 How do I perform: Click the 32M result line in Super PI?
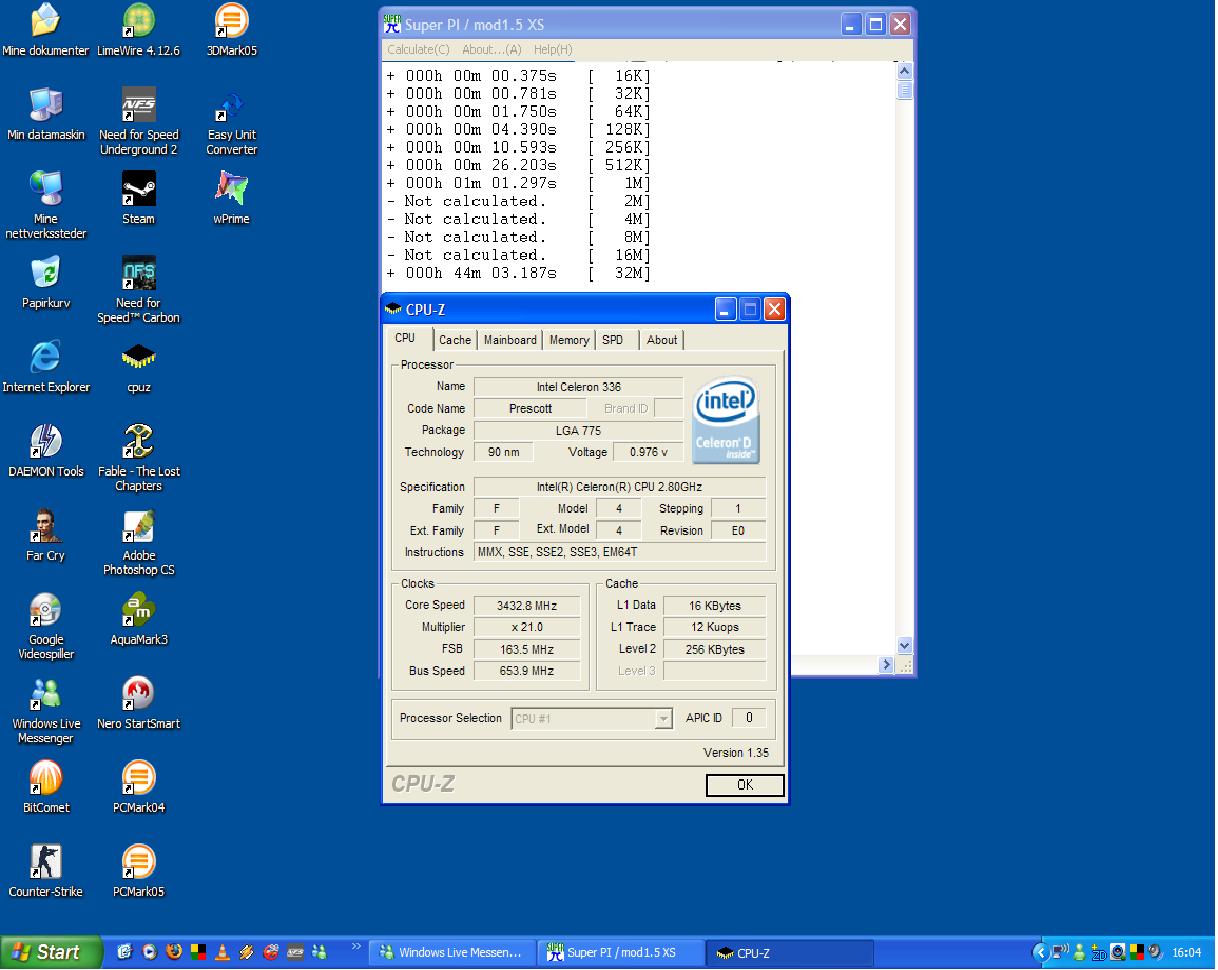coord(518,273)
